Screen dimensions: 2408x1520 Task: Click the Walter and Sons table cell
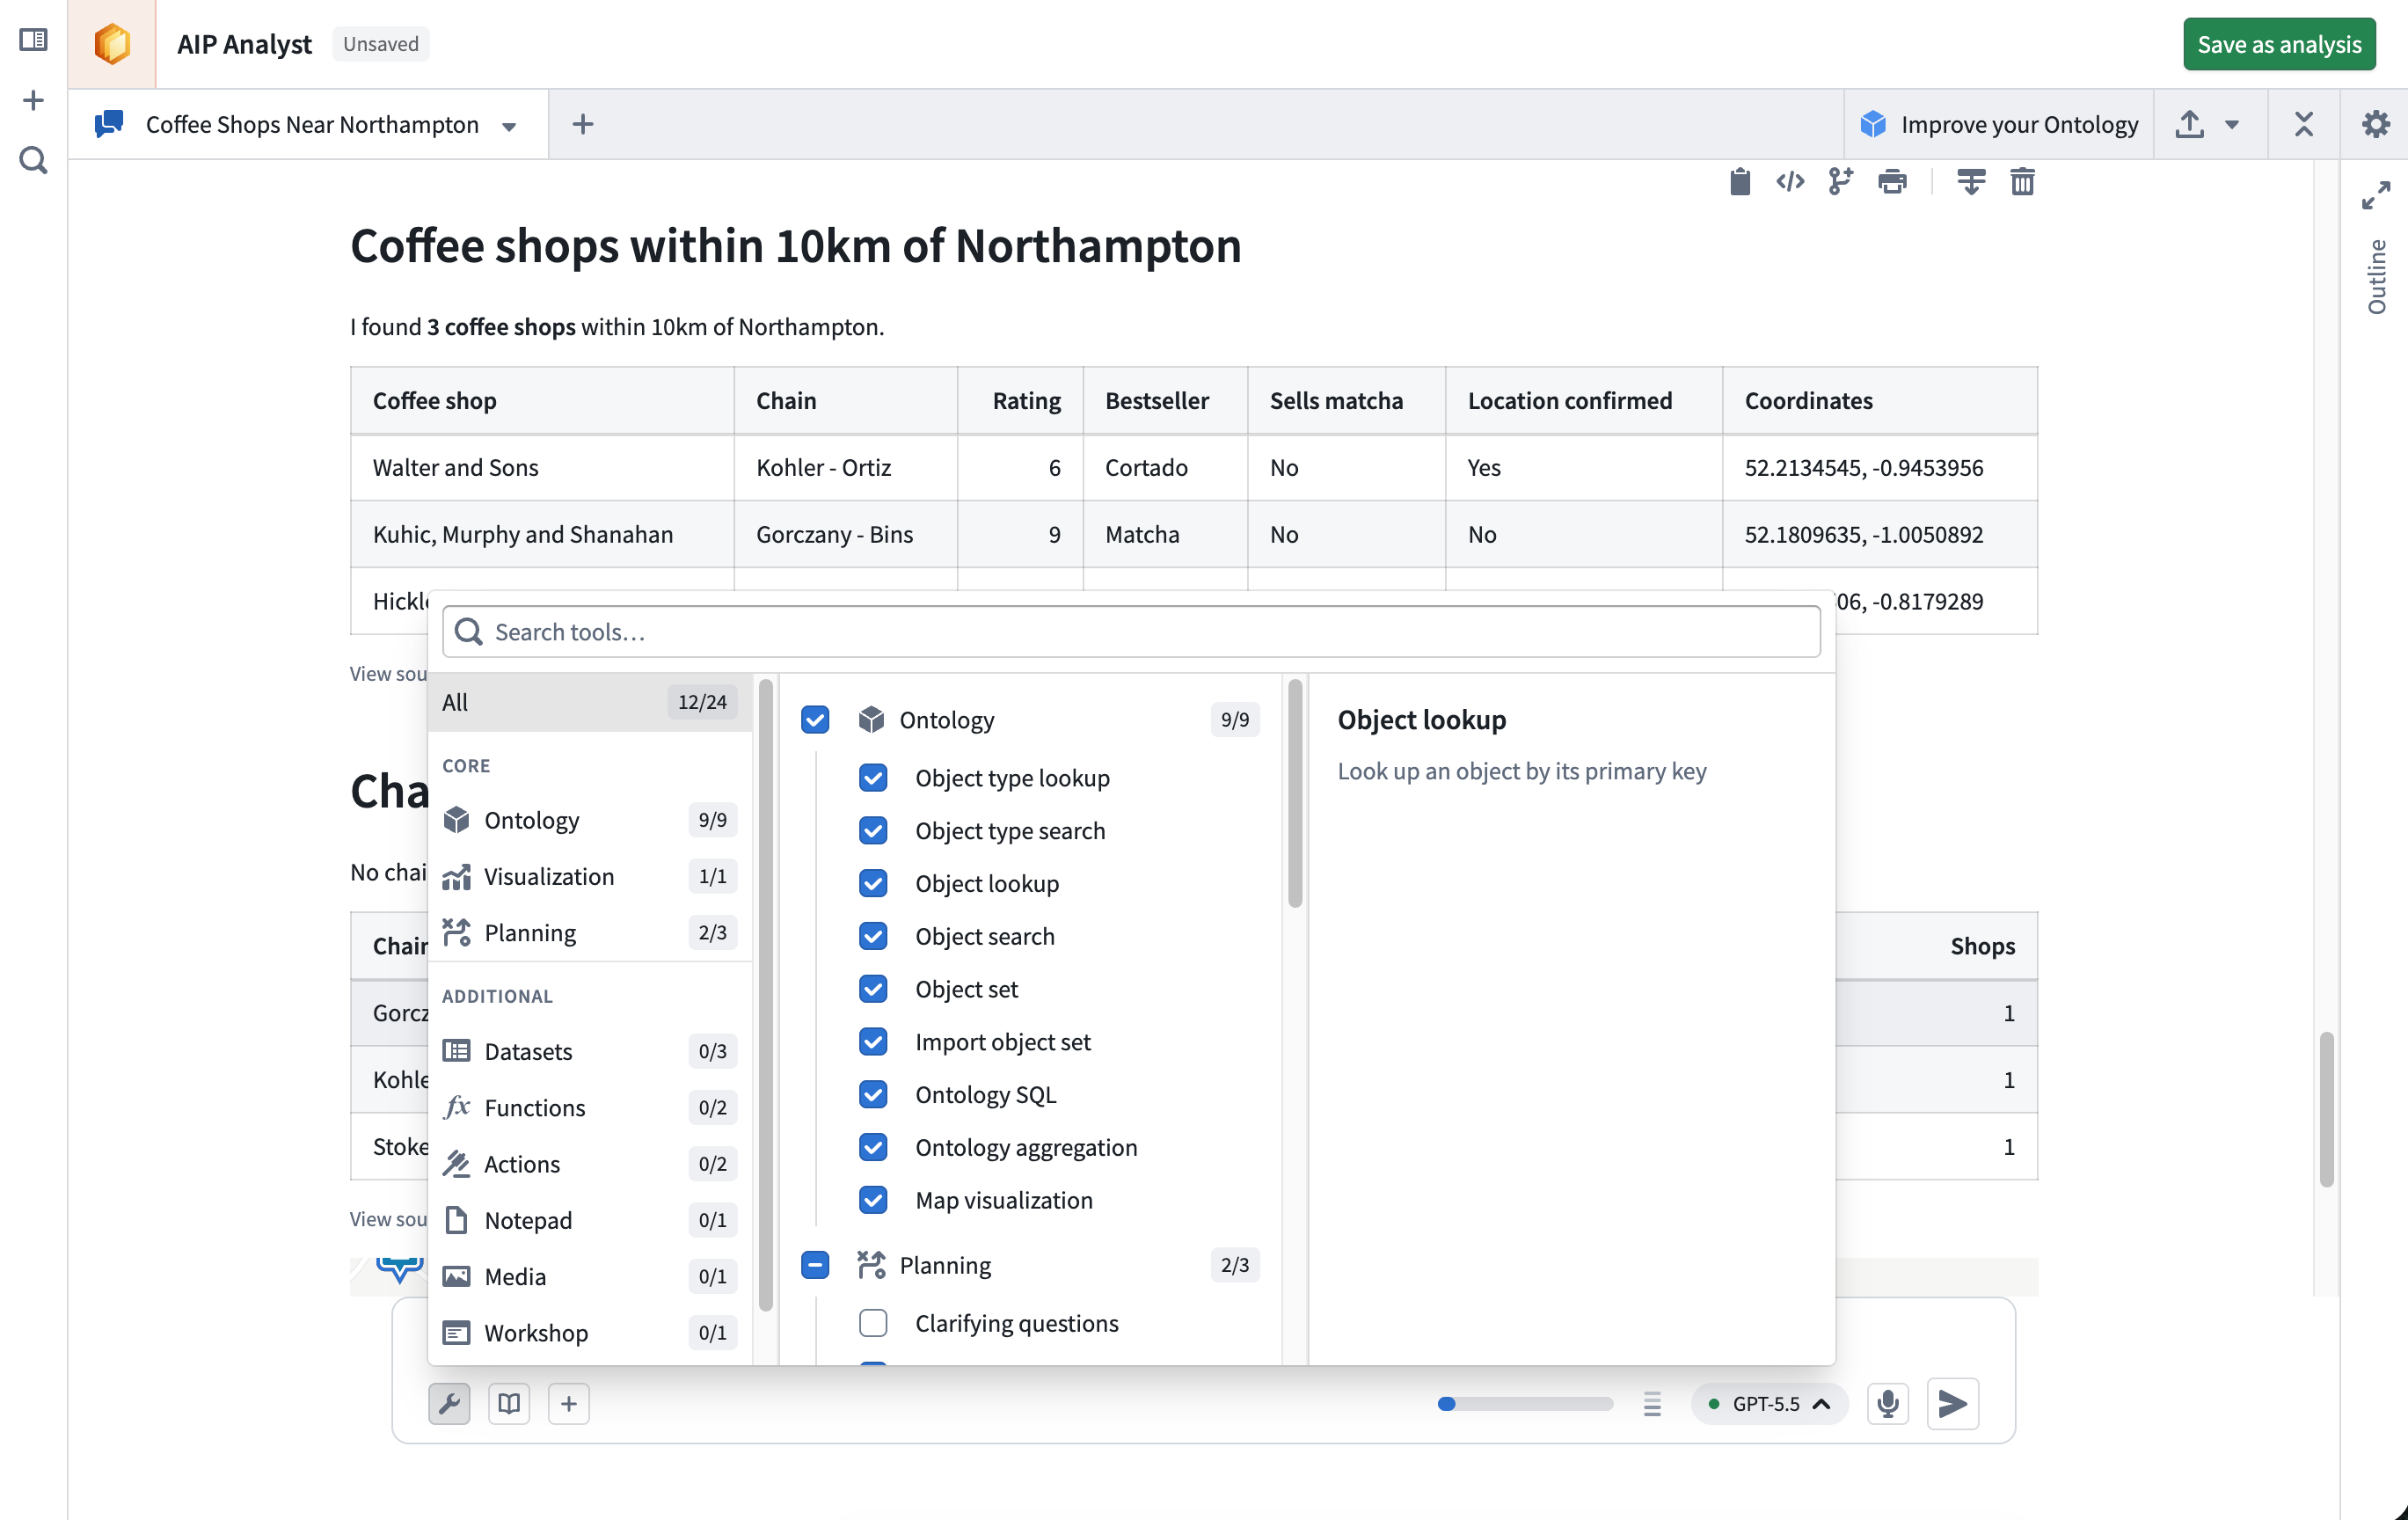(x=542, y=468)
